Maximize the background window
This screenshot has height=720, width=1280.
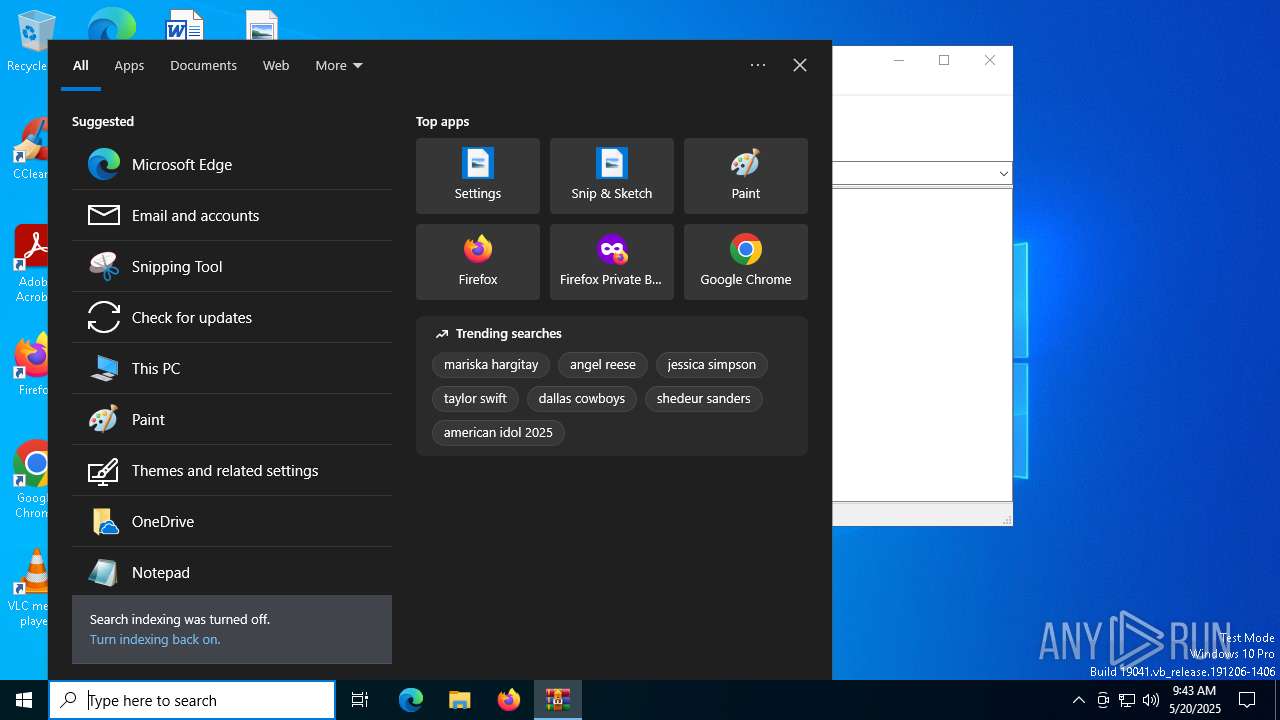(x=944, y=60)
